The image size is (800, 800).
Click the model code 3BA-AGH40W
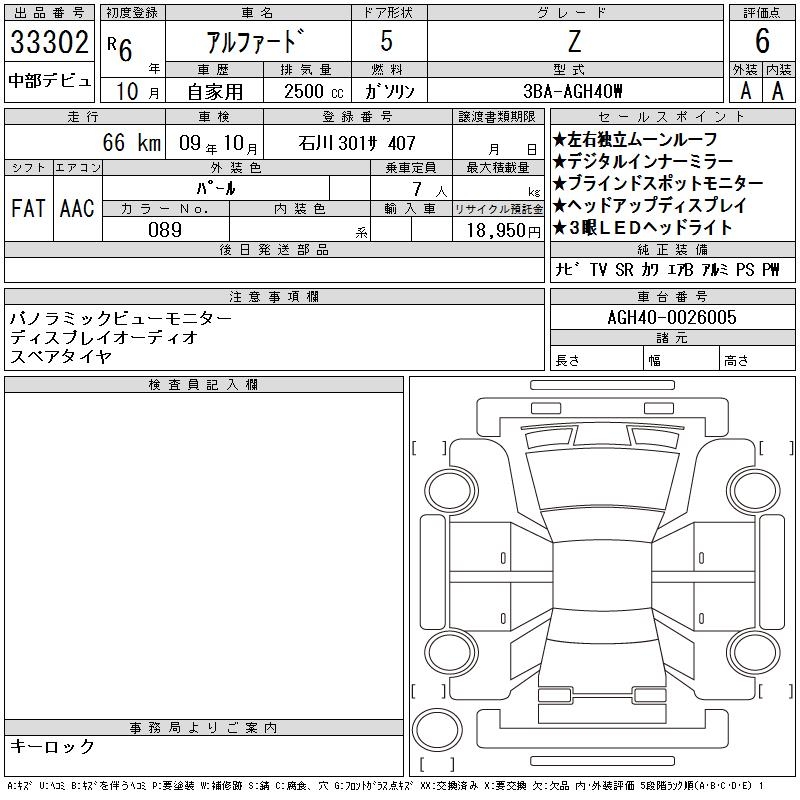(x=574, y=91)
